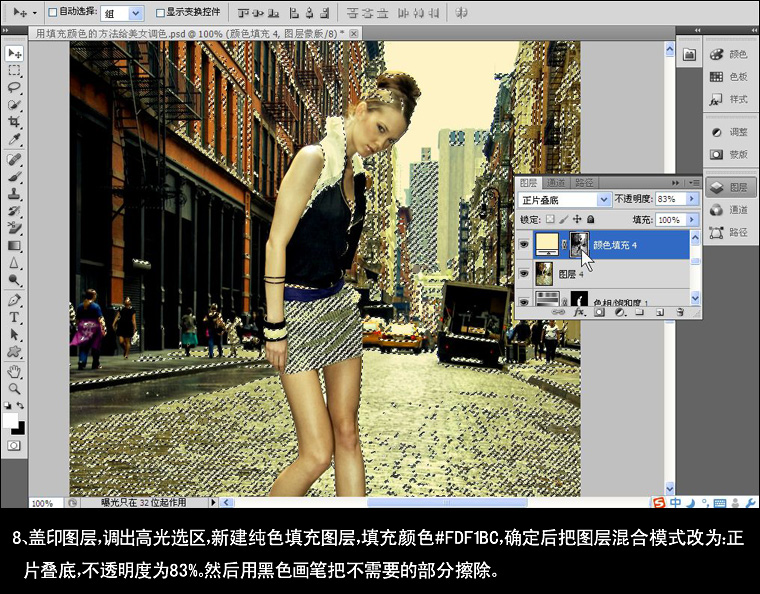
Task: Select the Gradient tool
Action: pyautogui.click(x=14, y=246)
